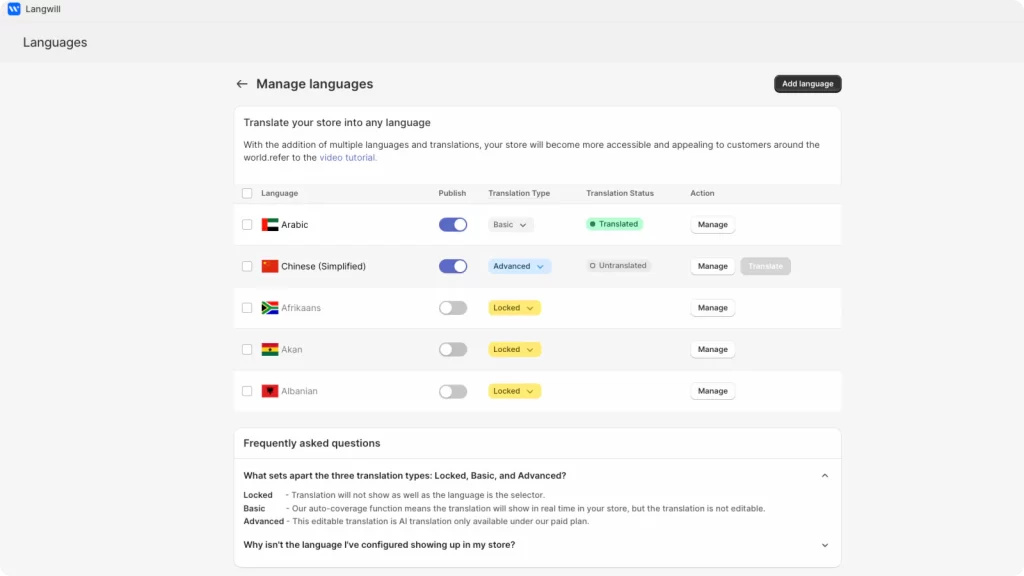
Task: Click the Chinese (Simplified) flag icon
Action: [269, 266]
